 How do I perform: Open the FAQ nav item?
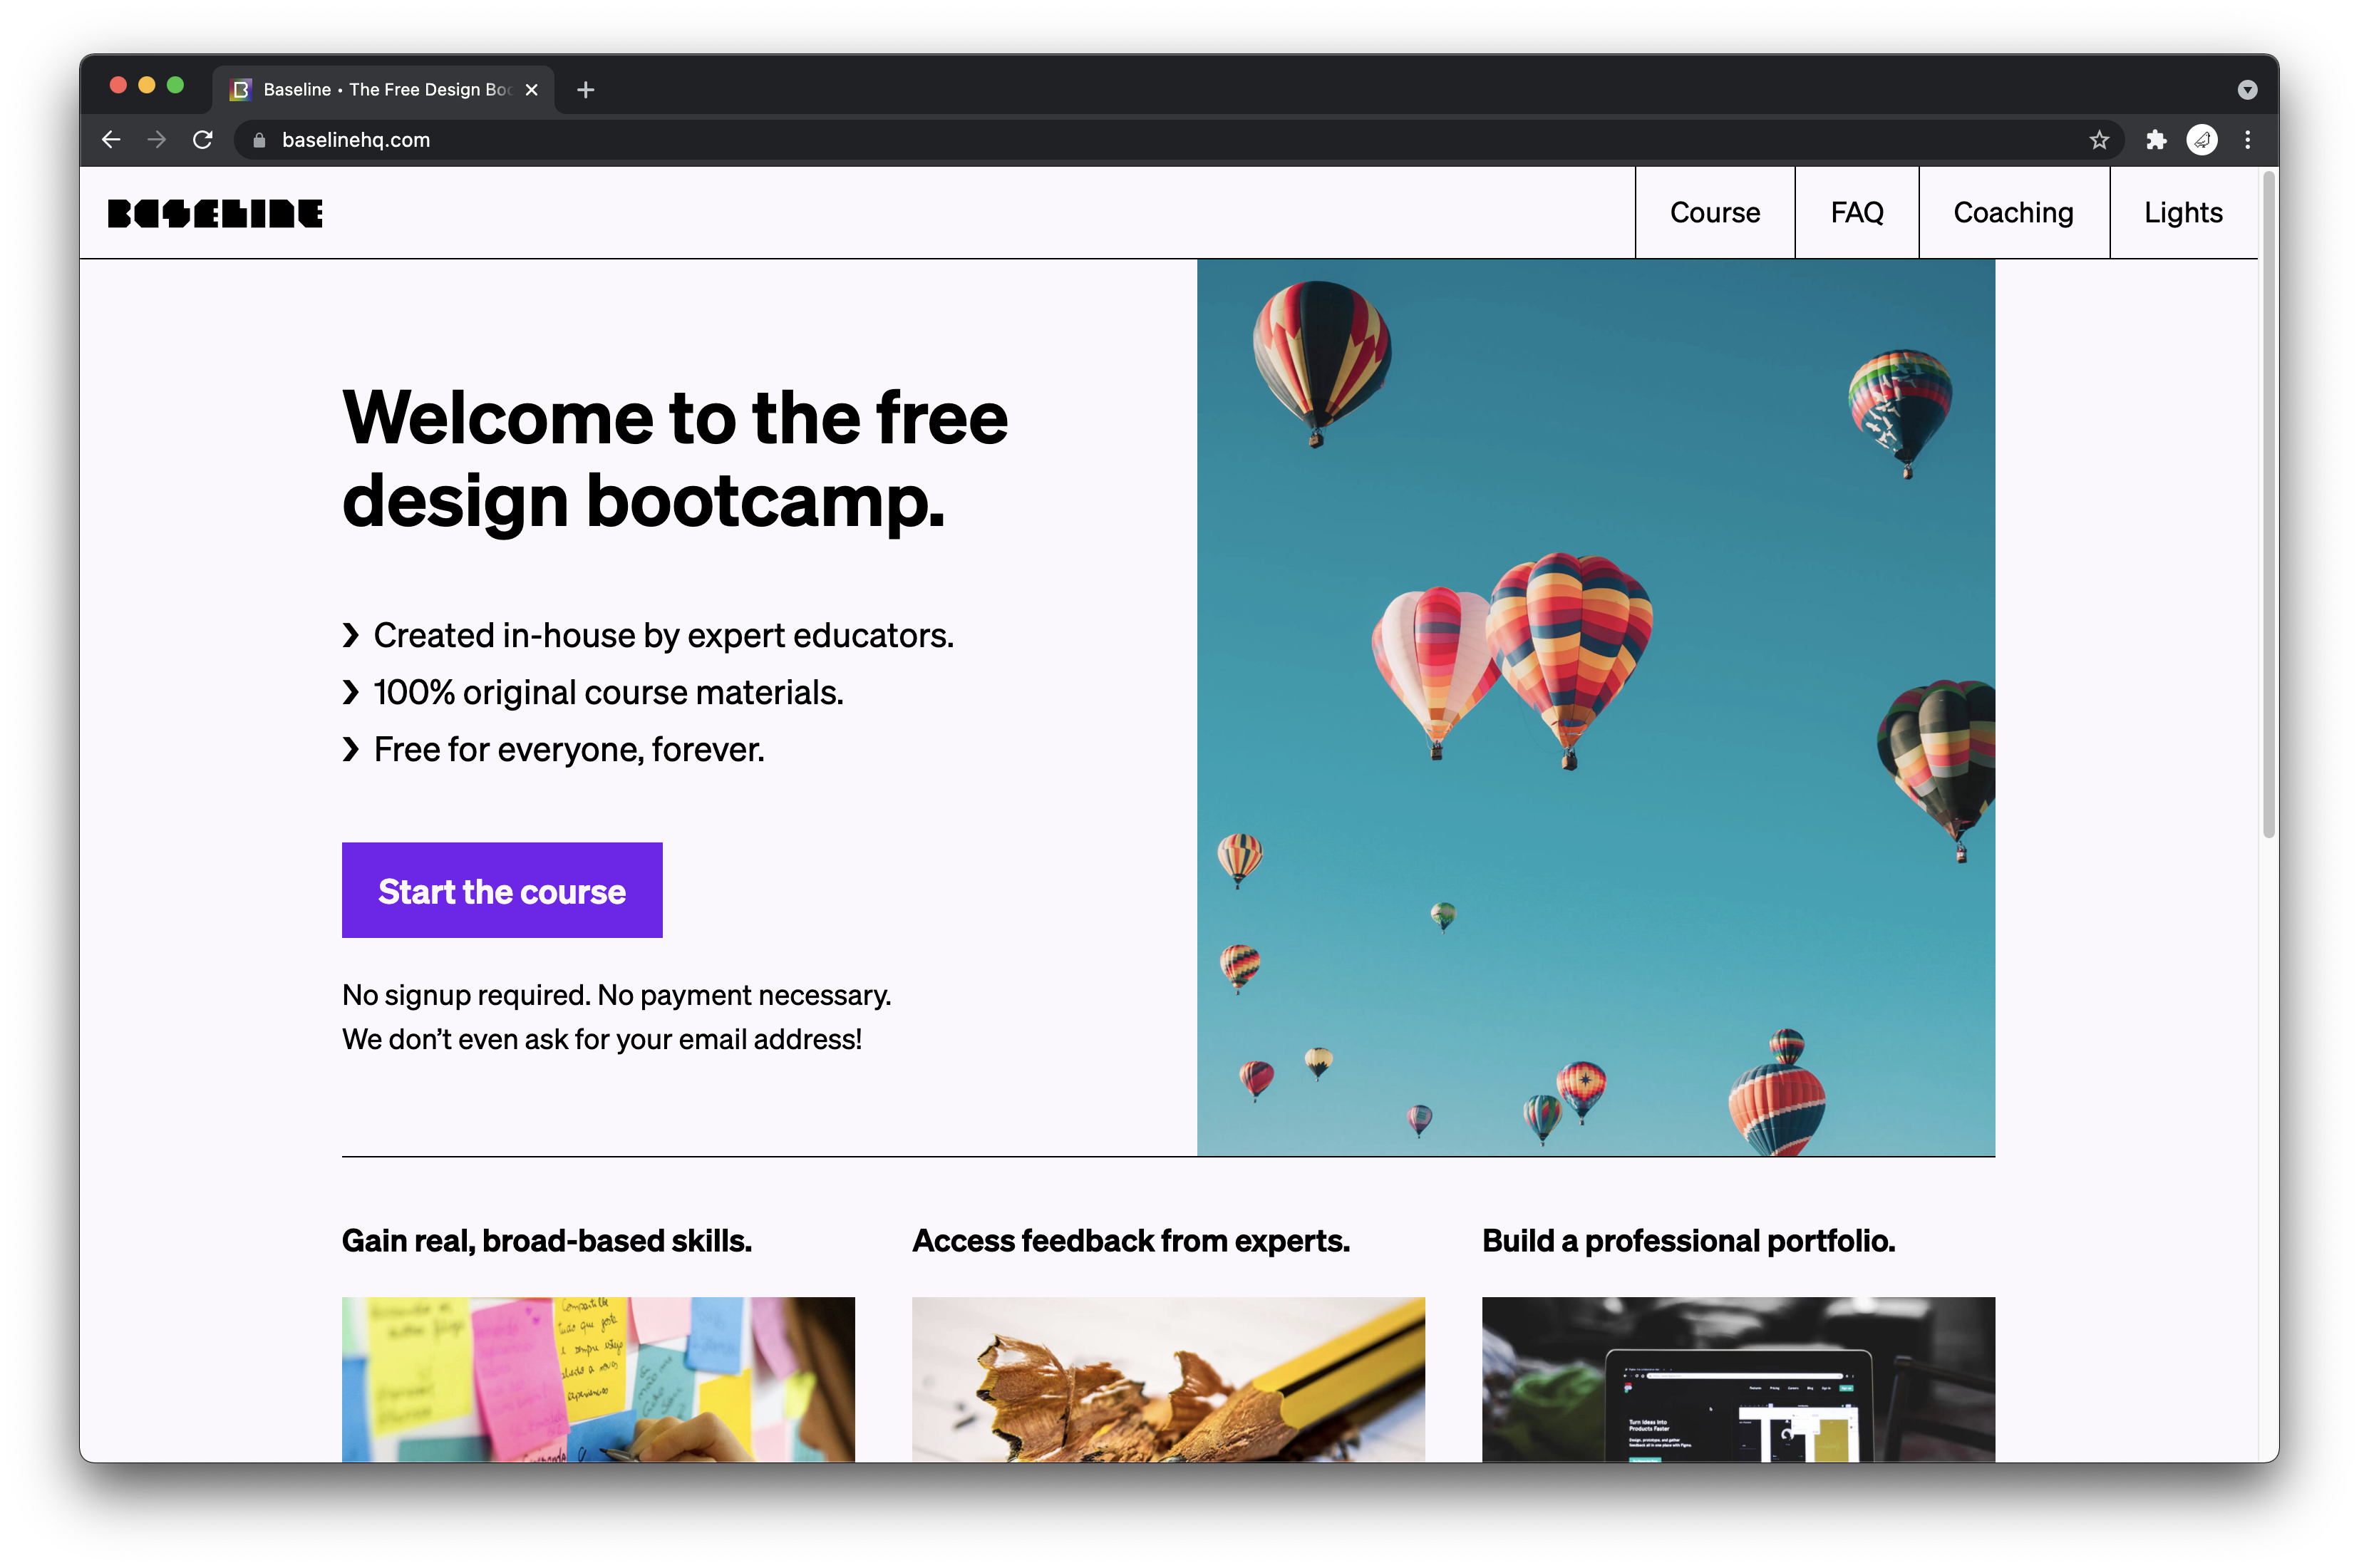tap(1857, 213)
